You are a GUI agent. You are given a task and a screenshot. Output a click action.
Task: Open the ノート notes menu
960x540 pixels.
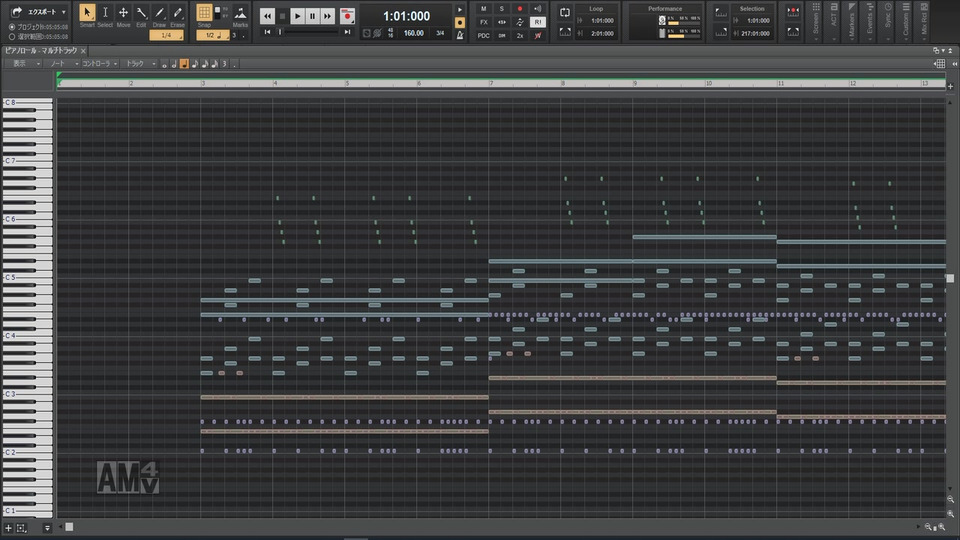point(61,64)
